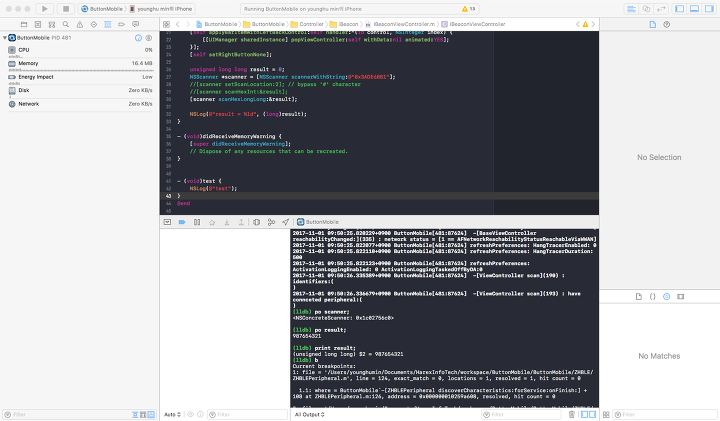The height and width of the screenshot is (421, 720).
Task: Go back in editor history
Action: (178, 24)
